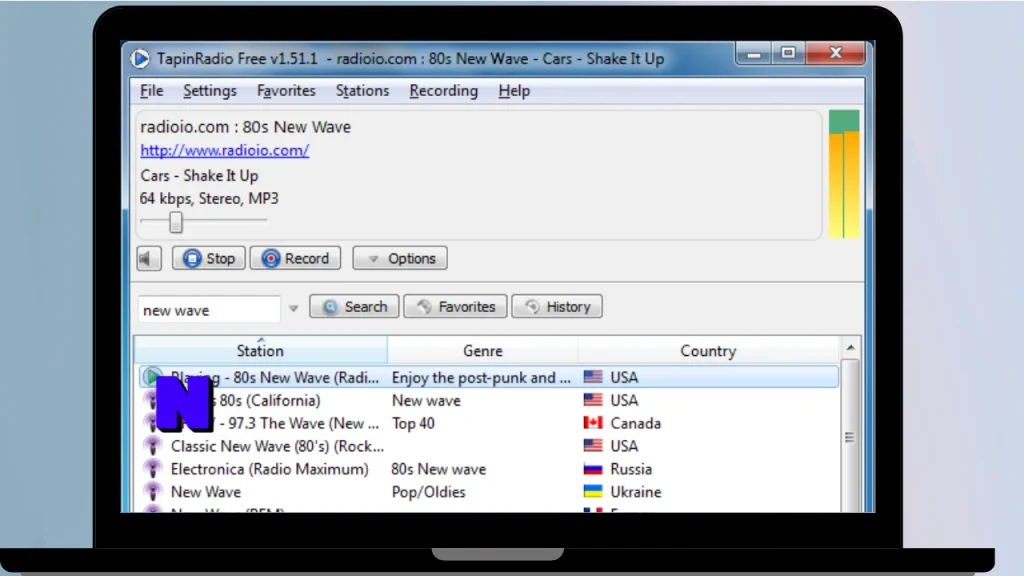Click the scroll-up arrow of station list

point(850,347)
